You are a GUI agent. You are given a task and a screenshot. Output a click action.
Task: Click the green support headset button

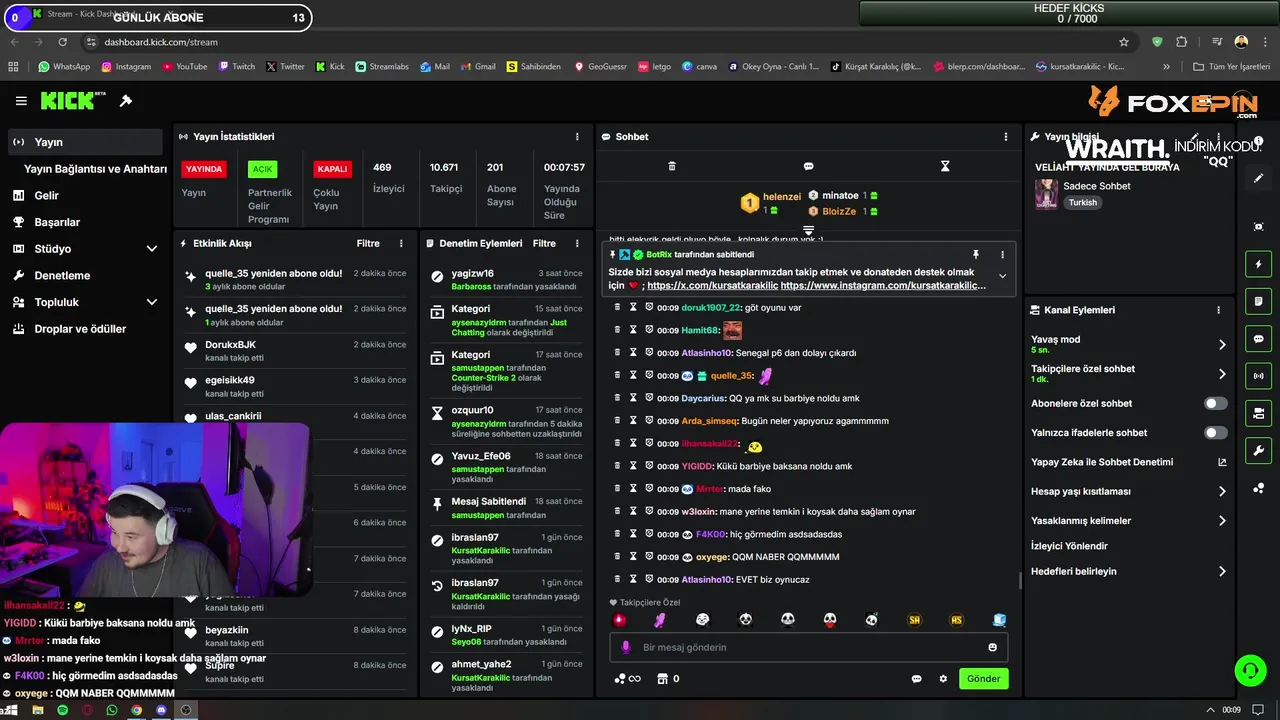point(1250,670)
